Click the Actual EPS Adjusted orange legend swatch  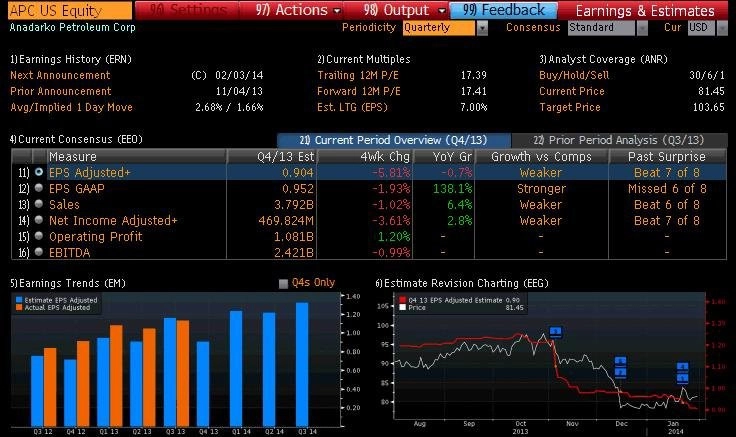19,307
